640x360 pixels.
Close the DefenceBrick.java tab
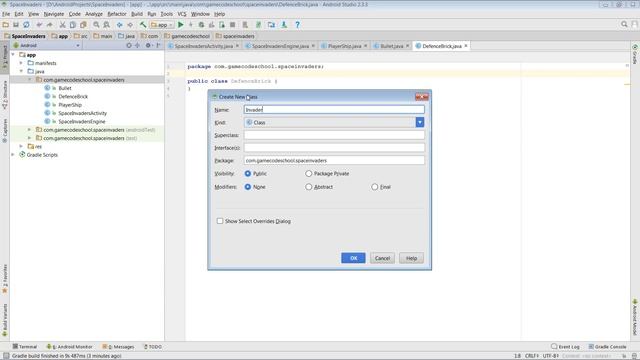(466, 46)
